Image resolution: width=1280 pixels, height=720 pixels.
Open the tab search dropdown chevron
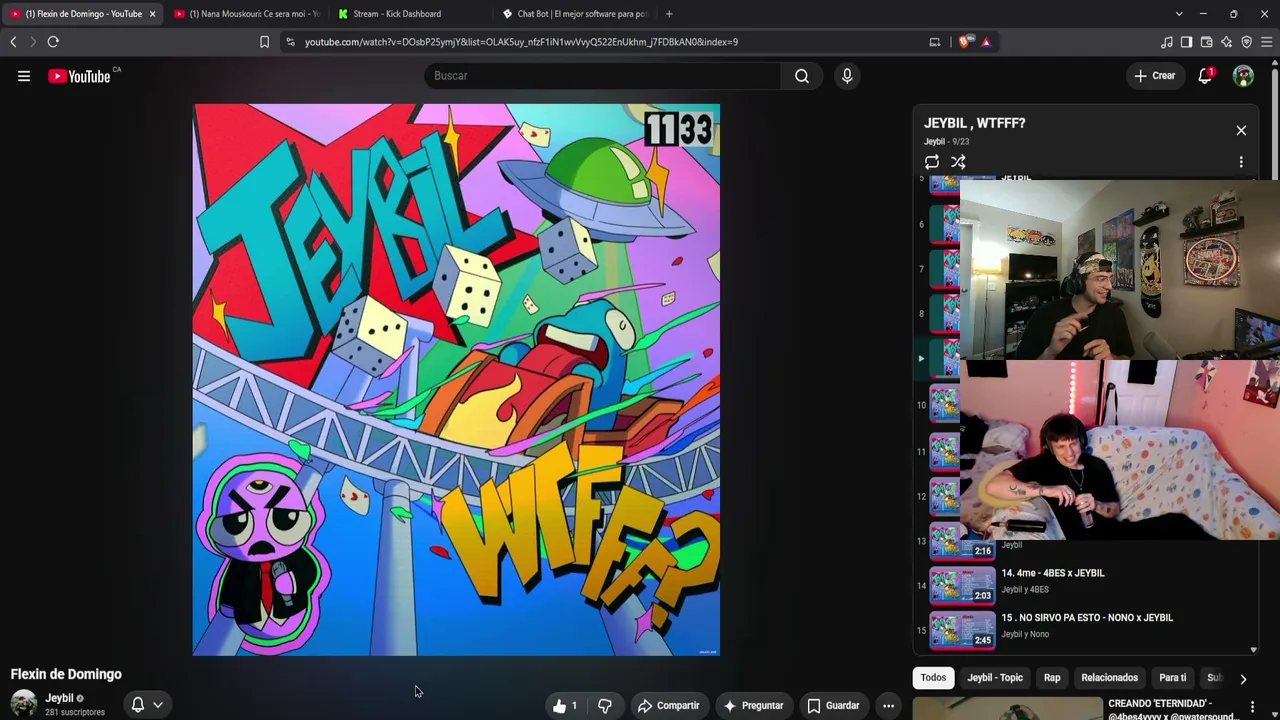tap(1179, 14)
